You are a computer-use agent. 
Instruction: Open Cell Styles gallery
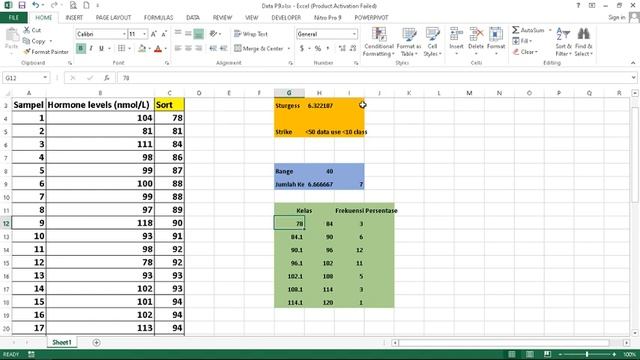(x=432, y=42)
